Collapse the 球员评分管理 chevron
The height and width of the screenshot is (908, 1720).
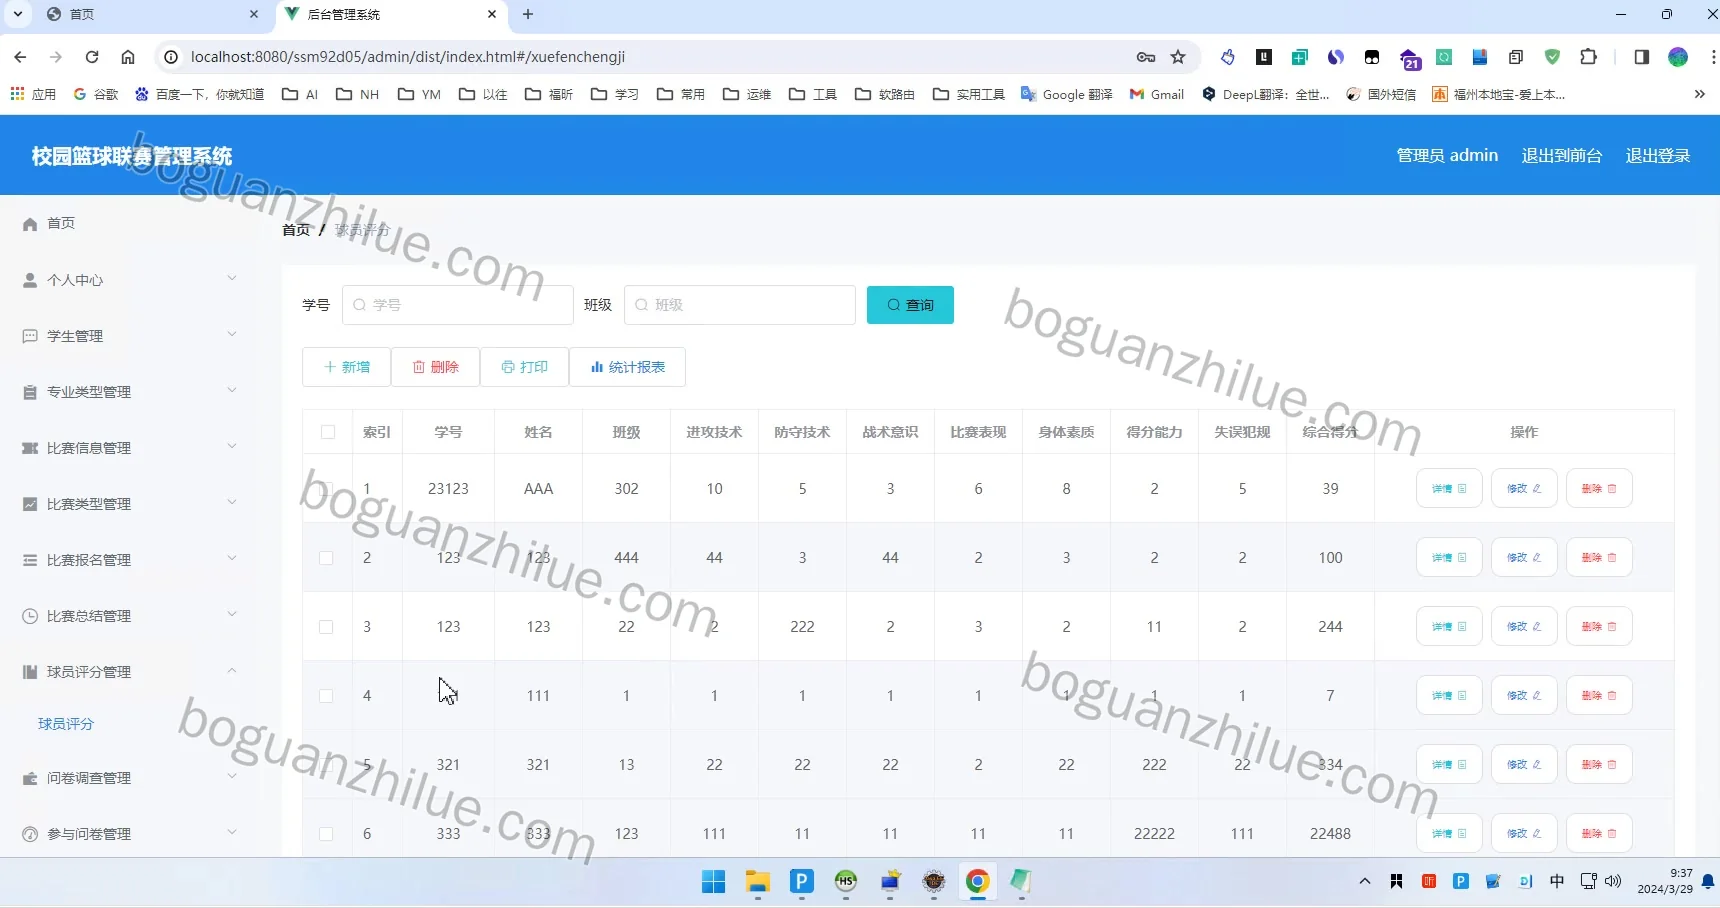click(232, 670)
